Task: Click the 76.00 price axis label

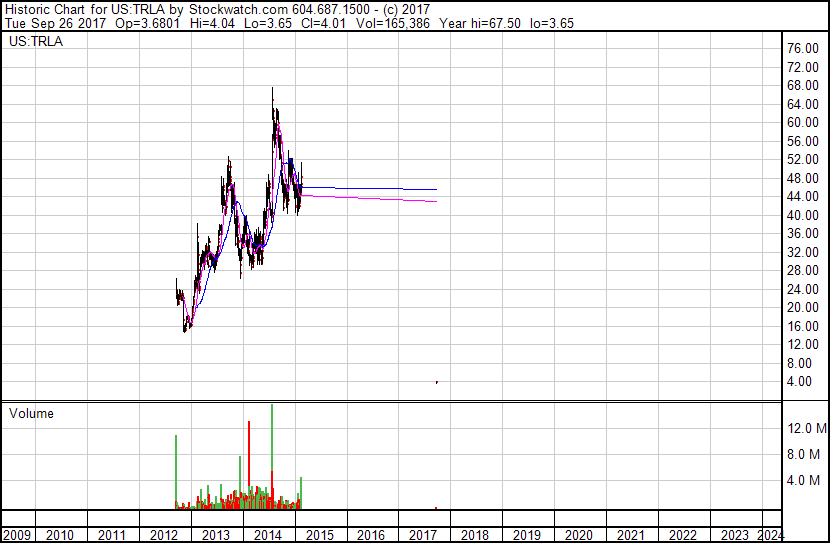Action: point(802,49)
